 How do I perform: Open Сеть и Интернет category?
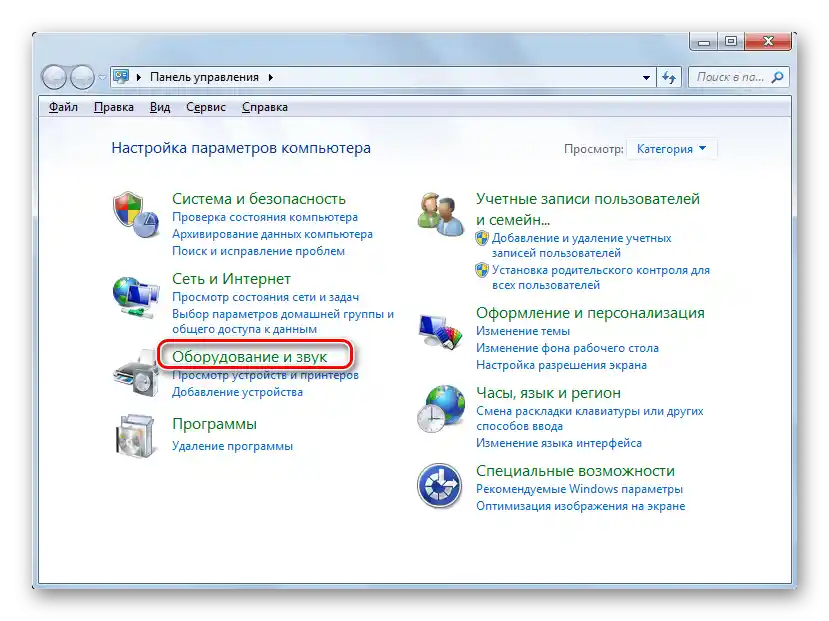coord(231,279)
